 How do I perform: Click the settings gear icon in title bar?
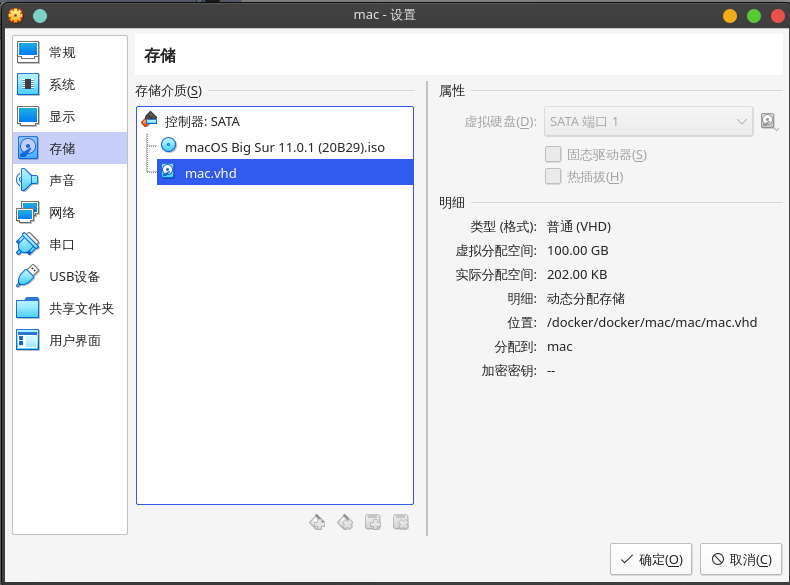16,16
